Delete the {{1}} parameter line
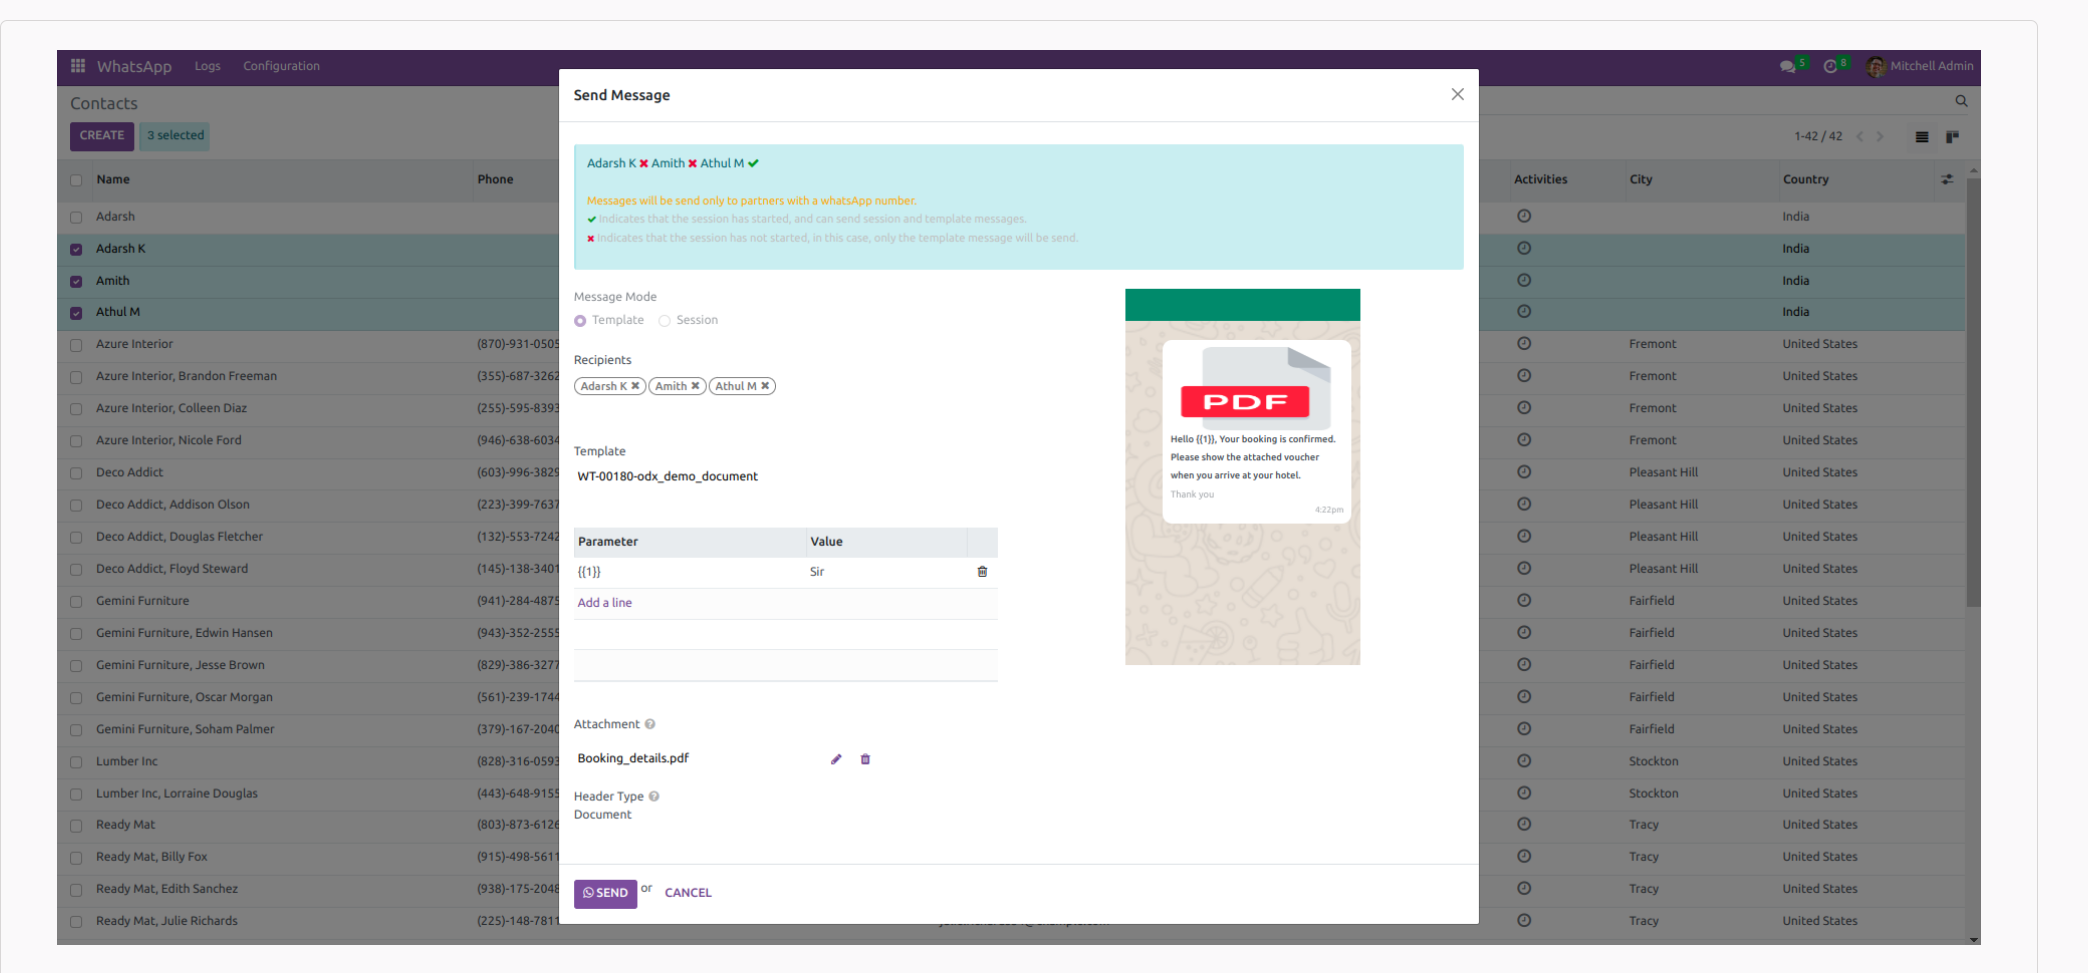 (x=982, y=572)
